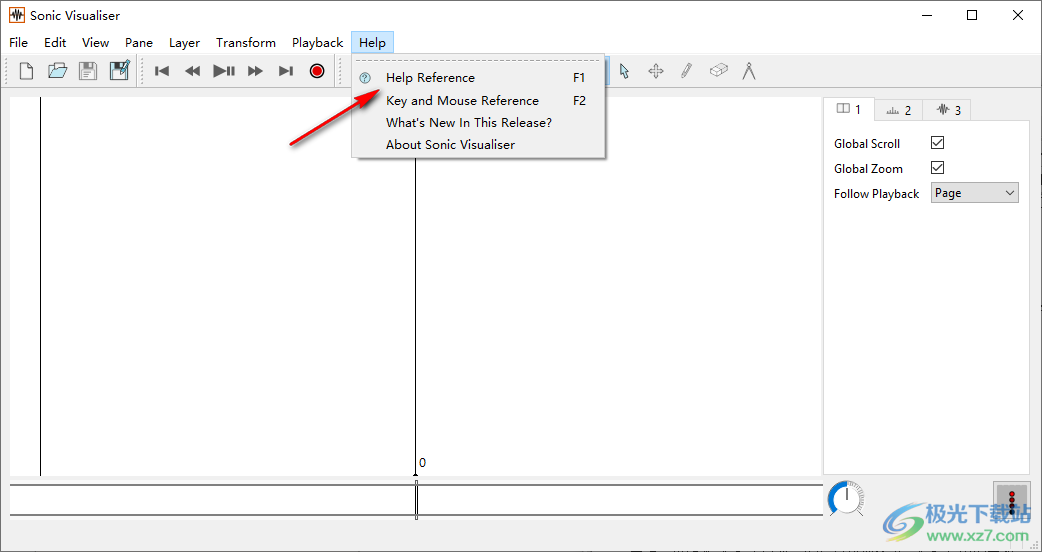Screen dimensions: 1042x552
Task: Click the Open file folder icon
Action: tap(57, 71)
